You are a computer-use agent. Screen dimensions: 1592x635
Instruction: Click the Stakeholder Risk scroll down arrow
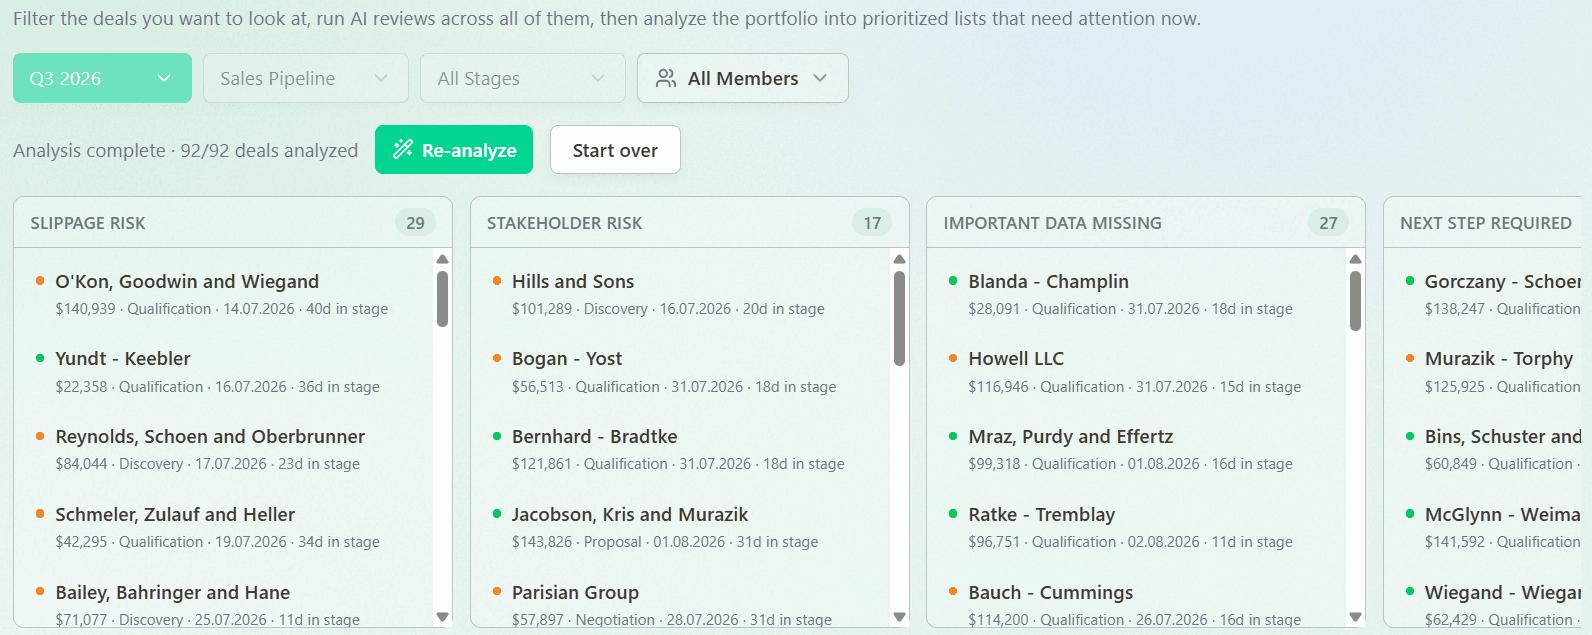(x=899, y=617)
